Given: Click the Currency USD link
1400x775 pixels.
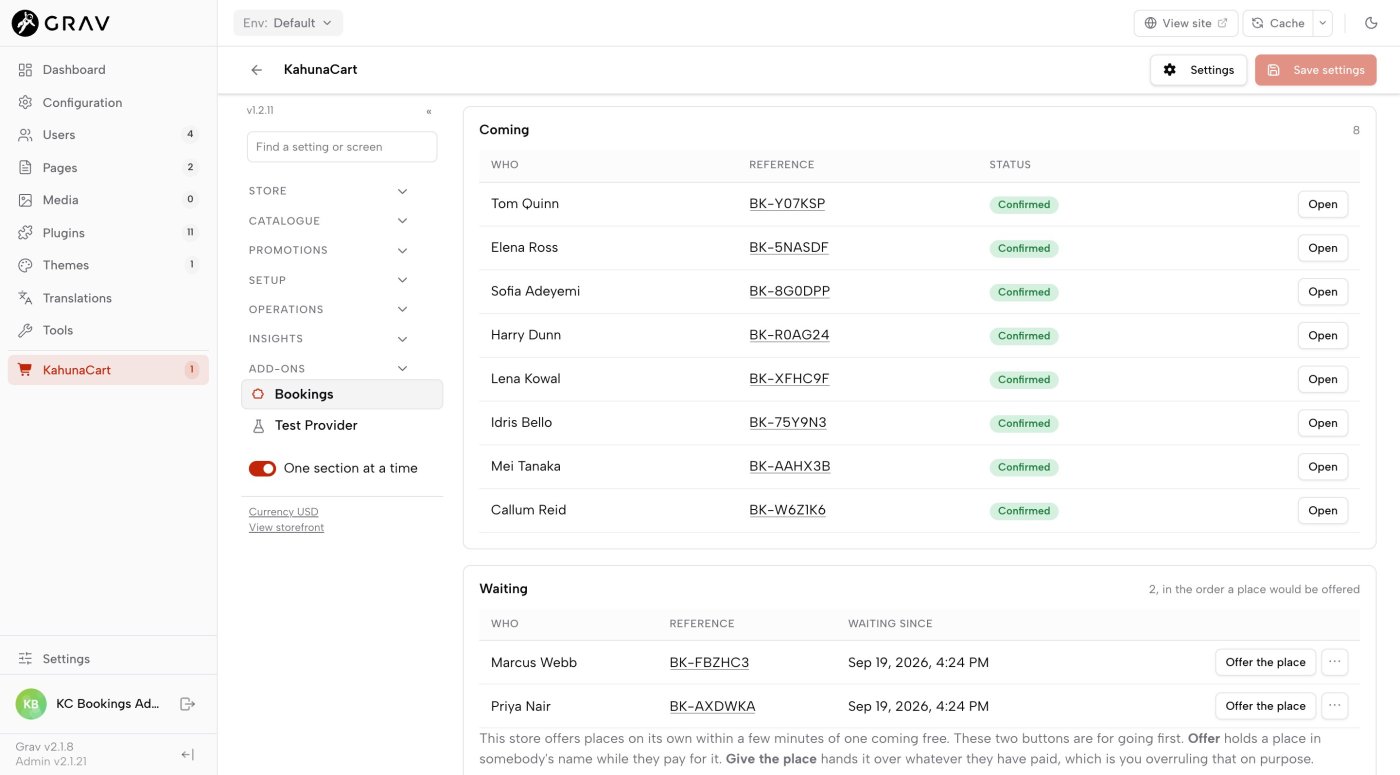Looking at the screenshot, I should tap(283, 512).
